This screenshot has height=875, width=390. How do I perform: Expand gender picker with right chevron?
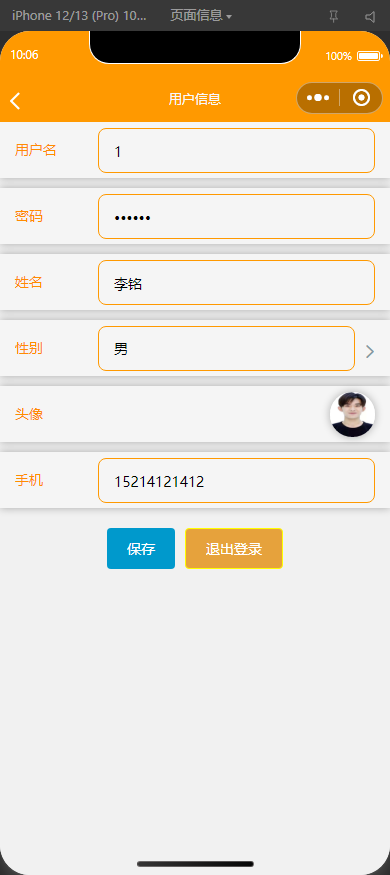(x=369, y=351)
